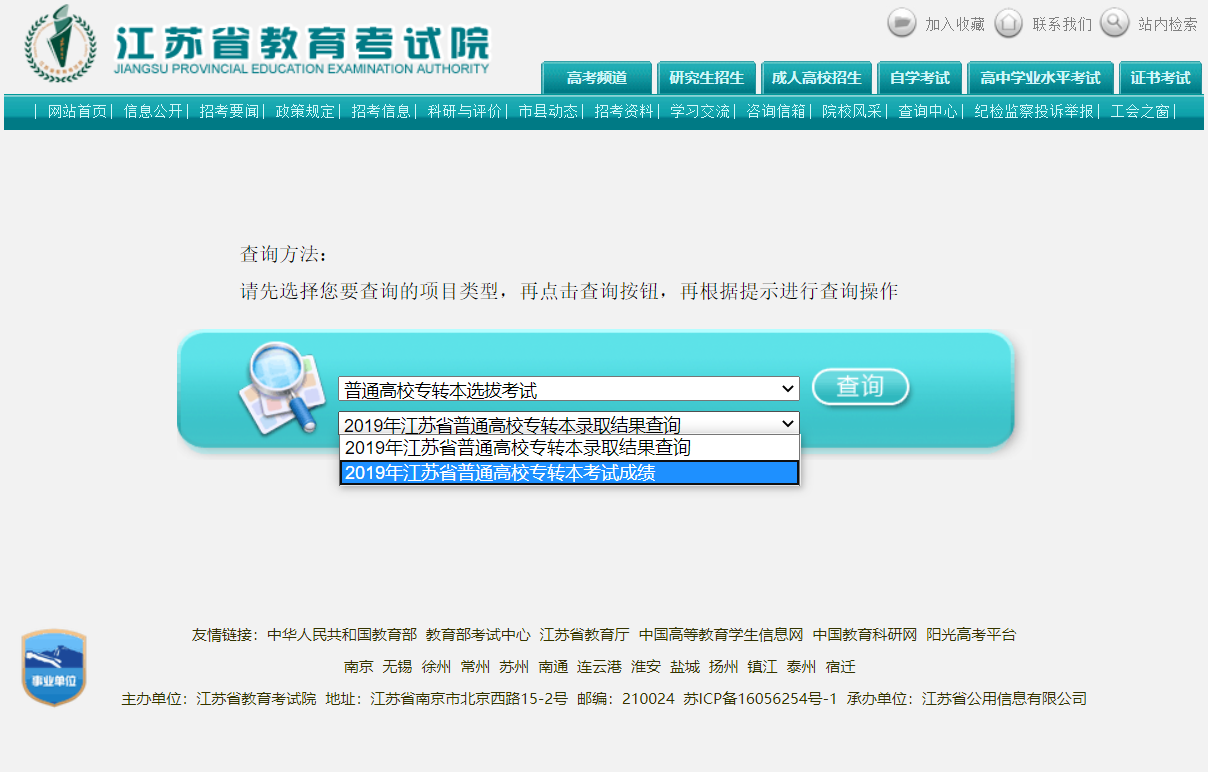Image resolution: width=1208 pixels, height=772 pixels.
Task: Open the 泰州 city link
Action: coord(801,667)
